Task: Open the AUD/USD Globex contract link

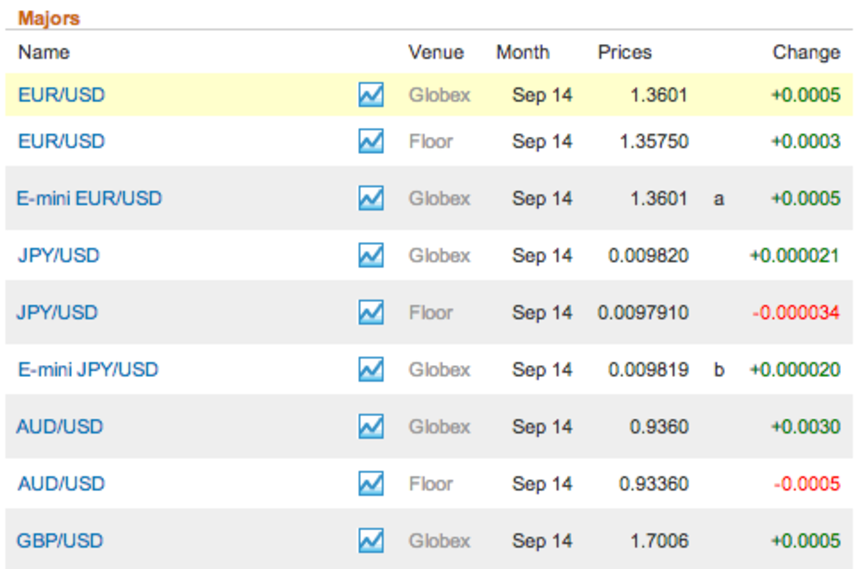Action: pyautogui.click(x=60, y=426)
